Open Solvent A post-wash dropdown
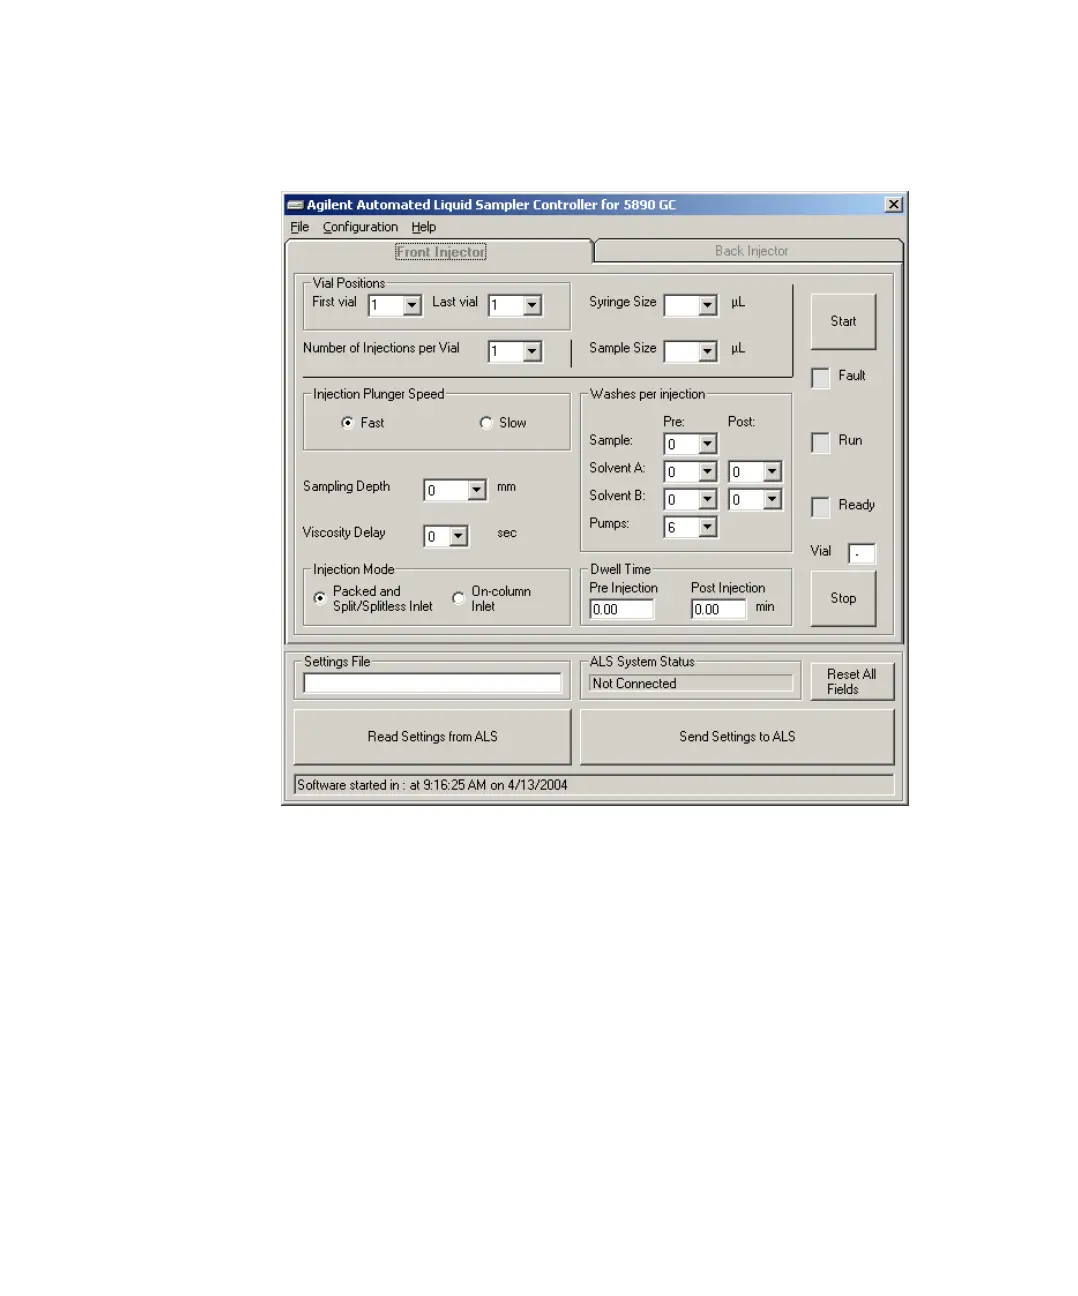1078x1296 pixels. click(772, 471)
